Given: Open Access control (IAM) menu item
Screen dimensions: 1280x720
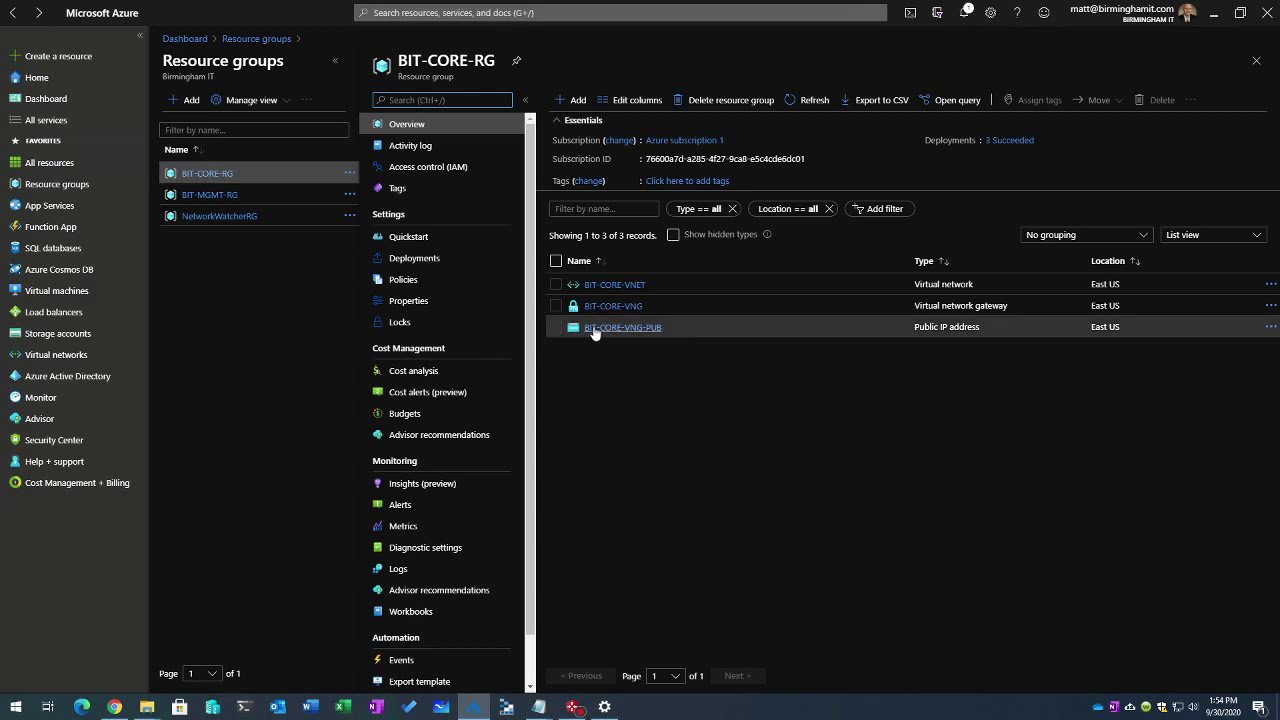Looking at the screenshot, I should [x=428, y=167].
